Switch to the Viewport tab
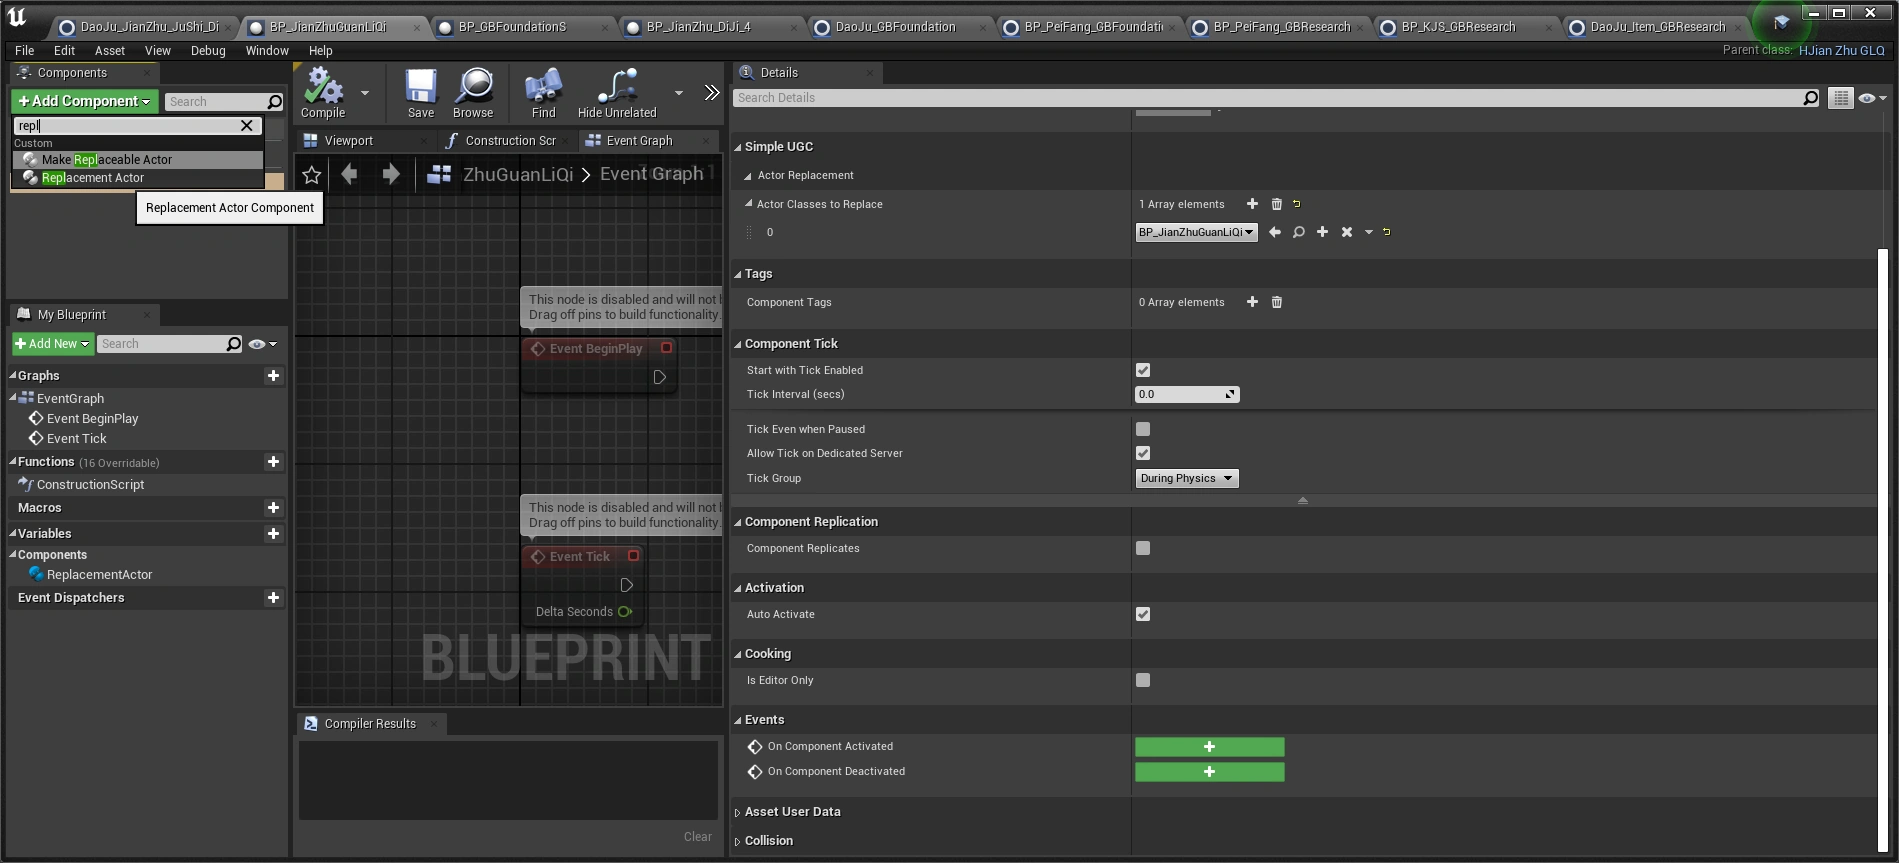Screen dimensions: 1899x863 348,141
